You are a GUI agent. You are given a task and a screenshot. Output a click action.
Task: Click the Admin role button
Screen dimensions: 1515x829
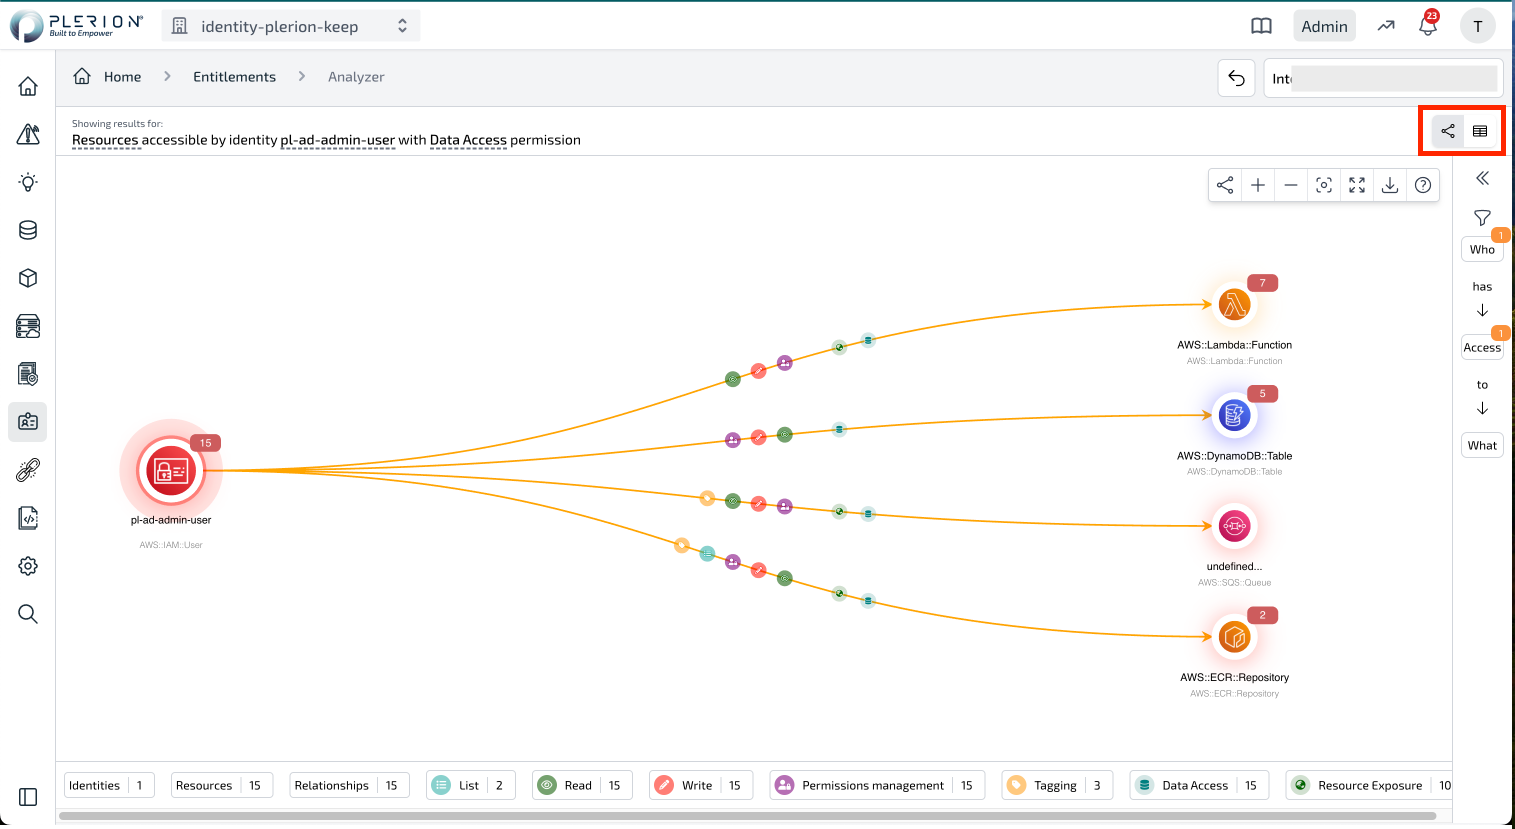[x=1324, y=26]
